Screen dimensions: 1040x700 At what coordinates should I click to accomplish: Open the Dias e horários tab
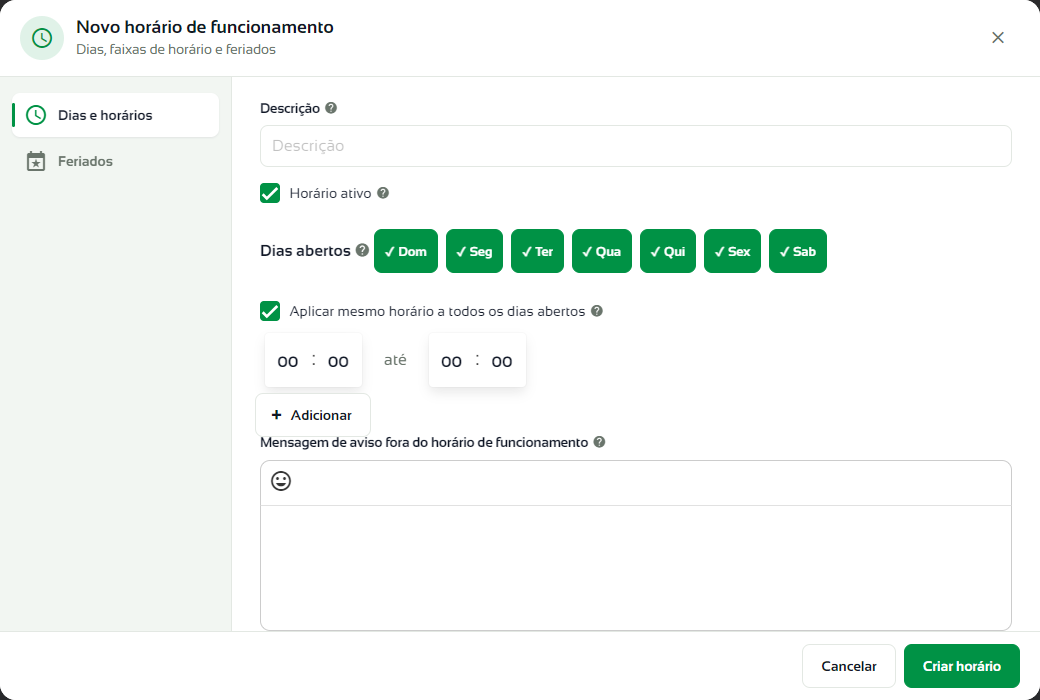click(115, 115)
